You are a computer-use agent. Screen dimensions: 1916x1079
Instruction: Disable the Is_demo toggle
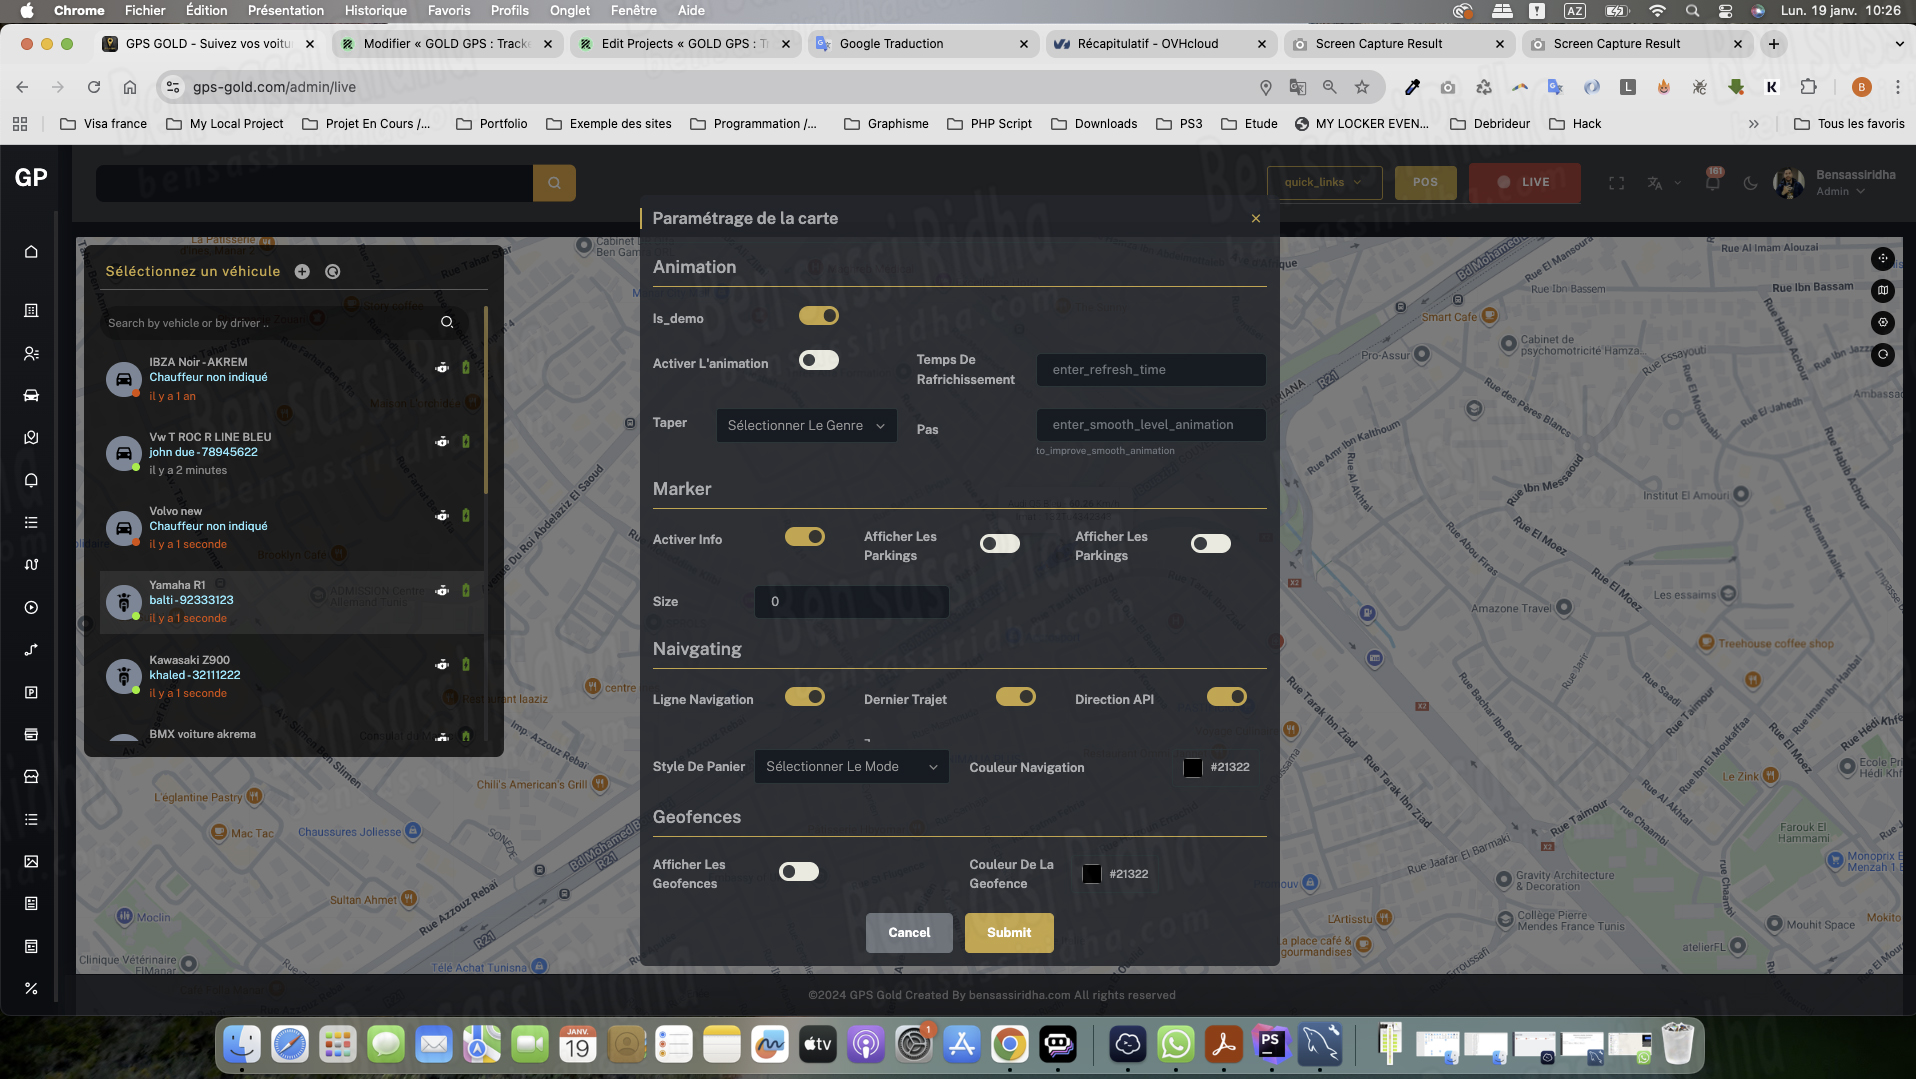(x=818, y=316)
